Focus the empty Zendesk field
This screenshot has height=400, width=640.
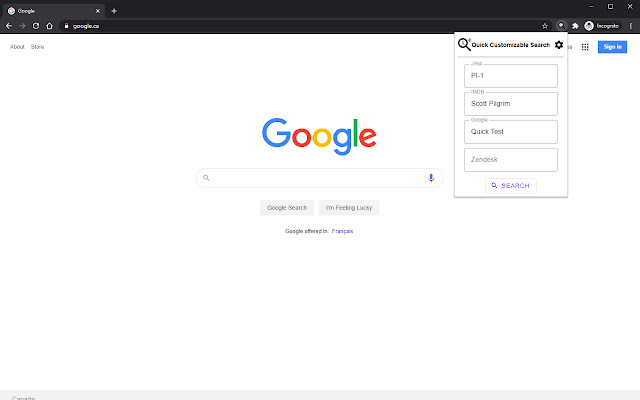pos(511,160)
